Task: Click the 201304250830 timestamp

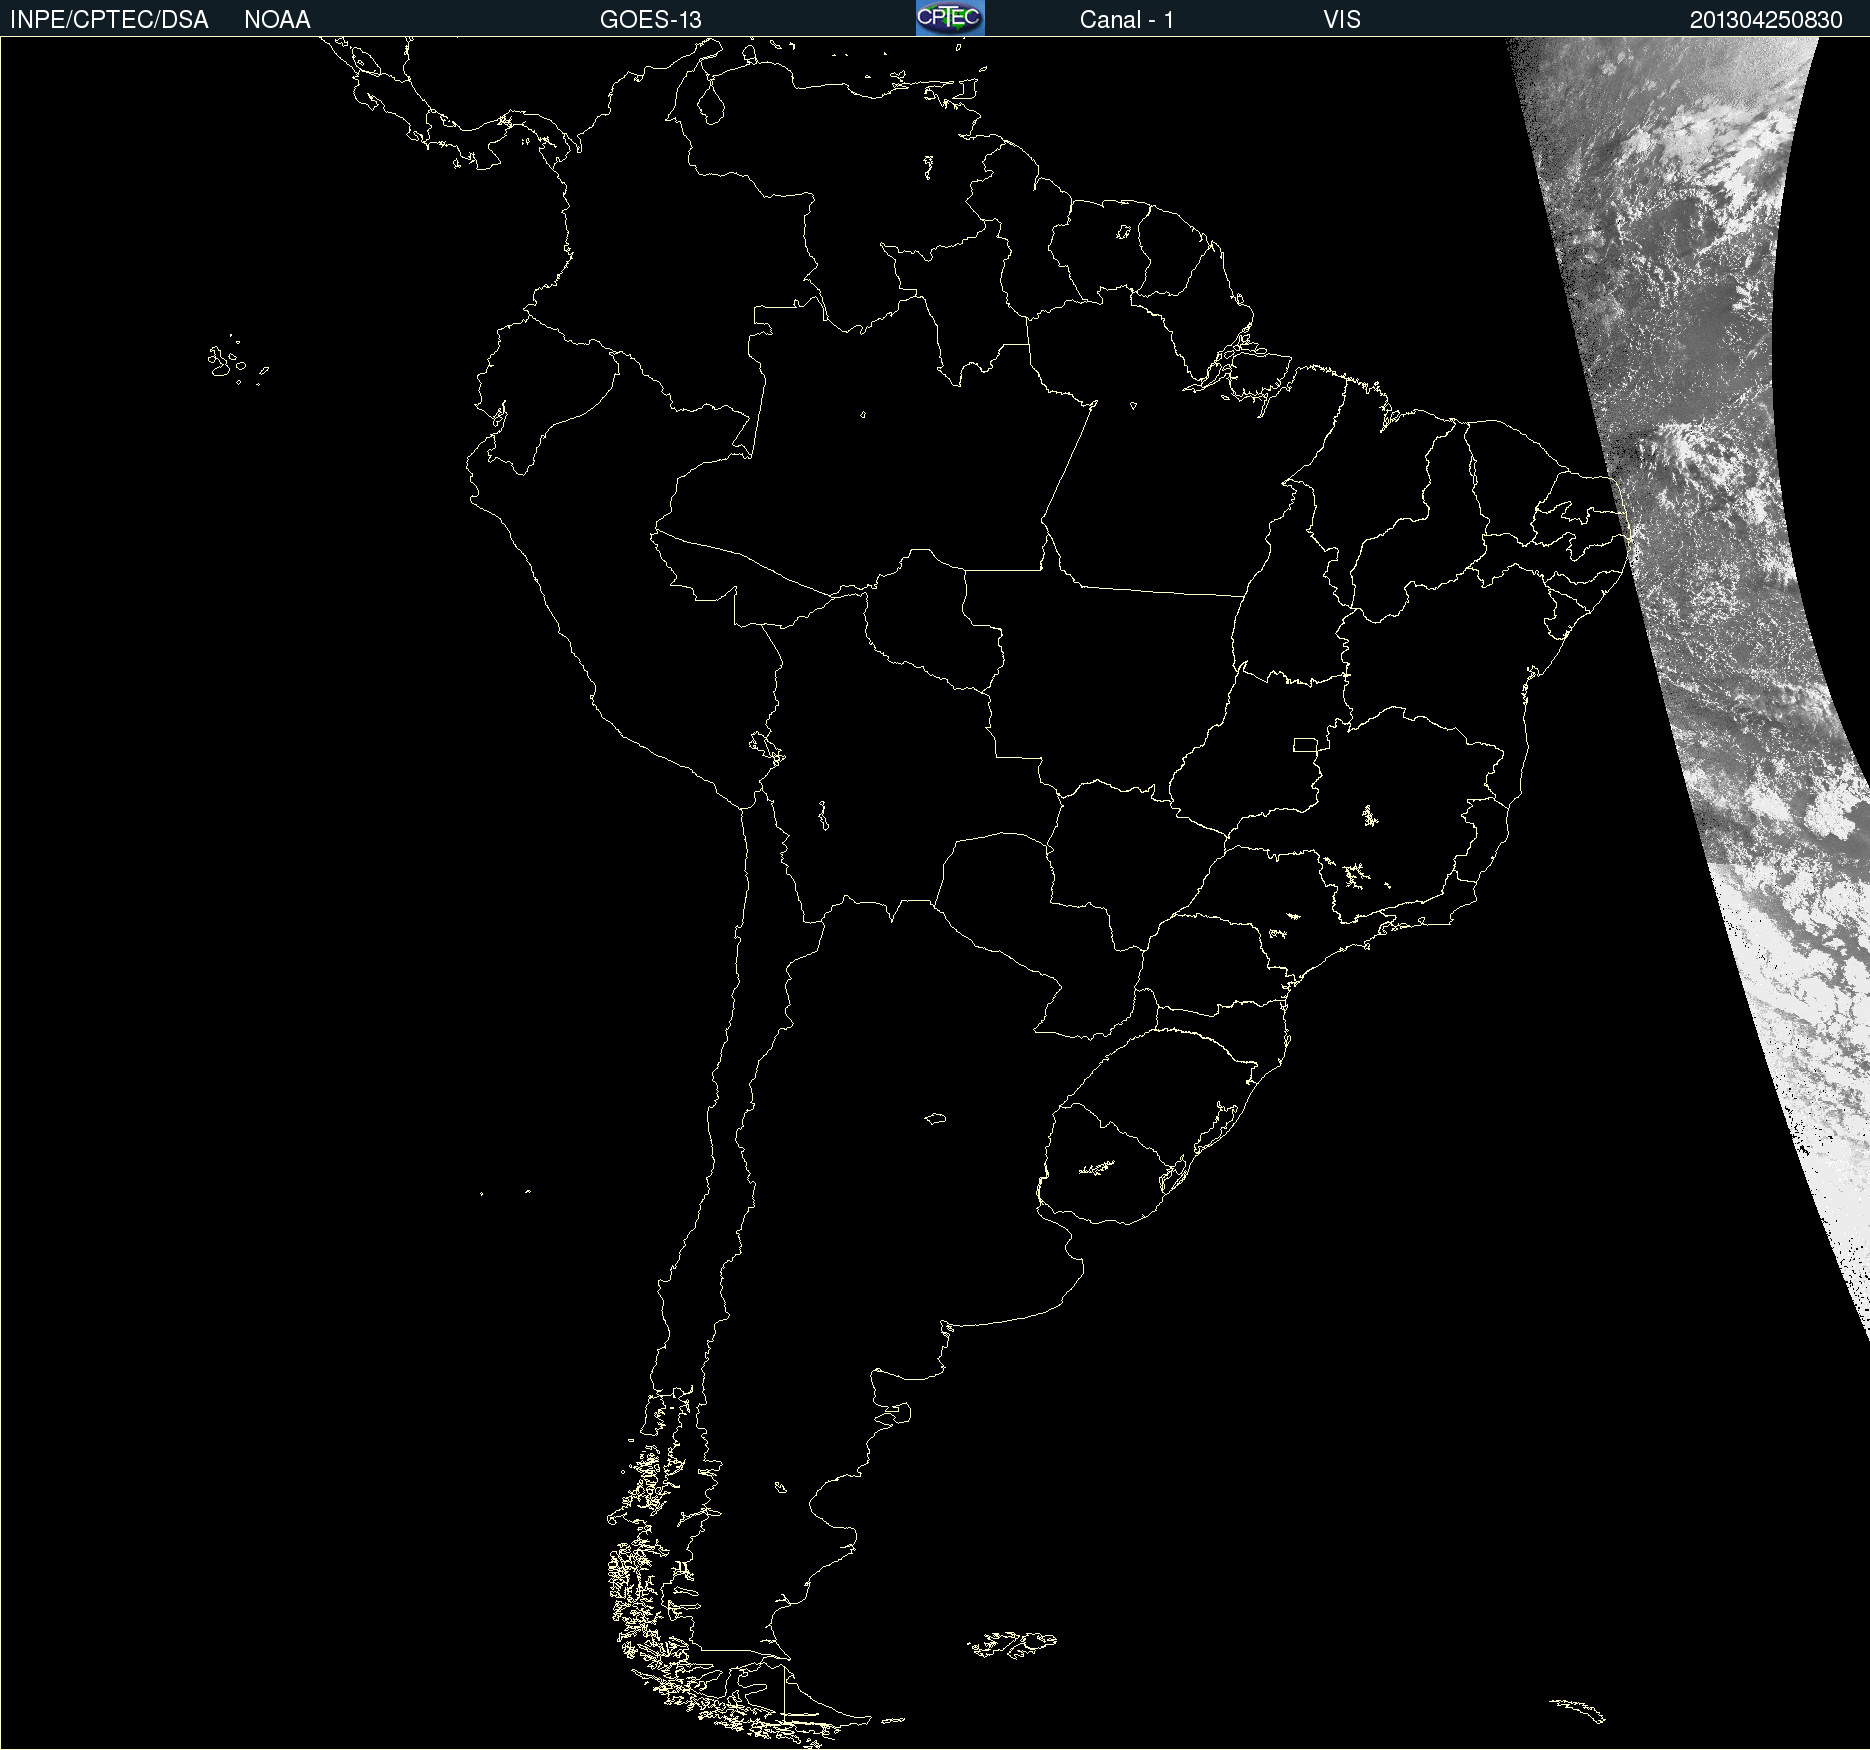Action: point(1766,20)
